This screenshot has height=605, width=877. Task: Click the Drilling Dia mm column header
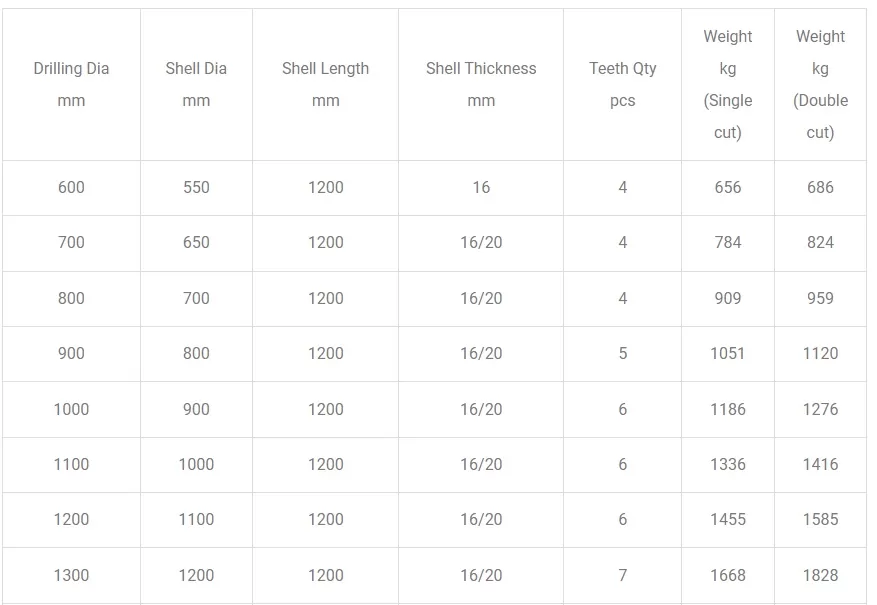click(x=71, y=84)
